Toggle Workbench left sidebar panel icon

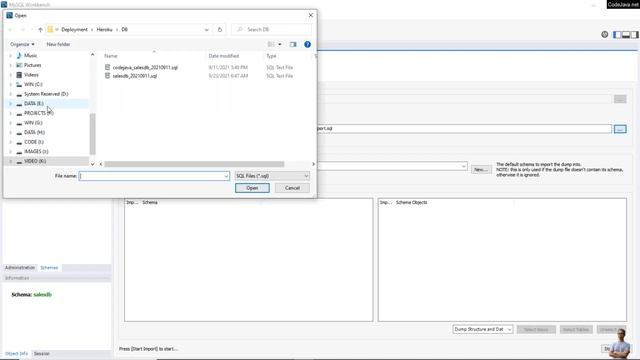tap(617, 35)
